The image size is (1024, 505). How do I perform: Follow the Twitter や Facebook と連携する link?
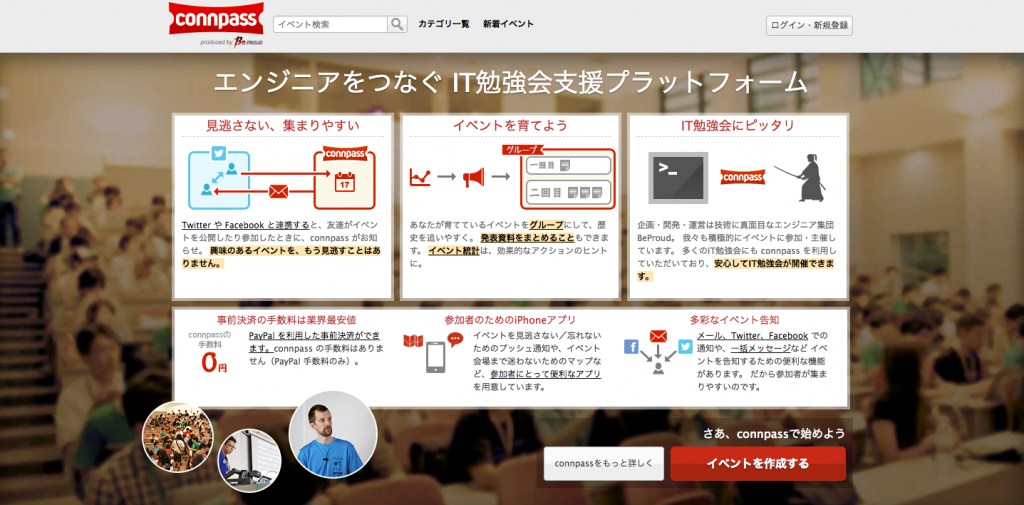point(245,226)
